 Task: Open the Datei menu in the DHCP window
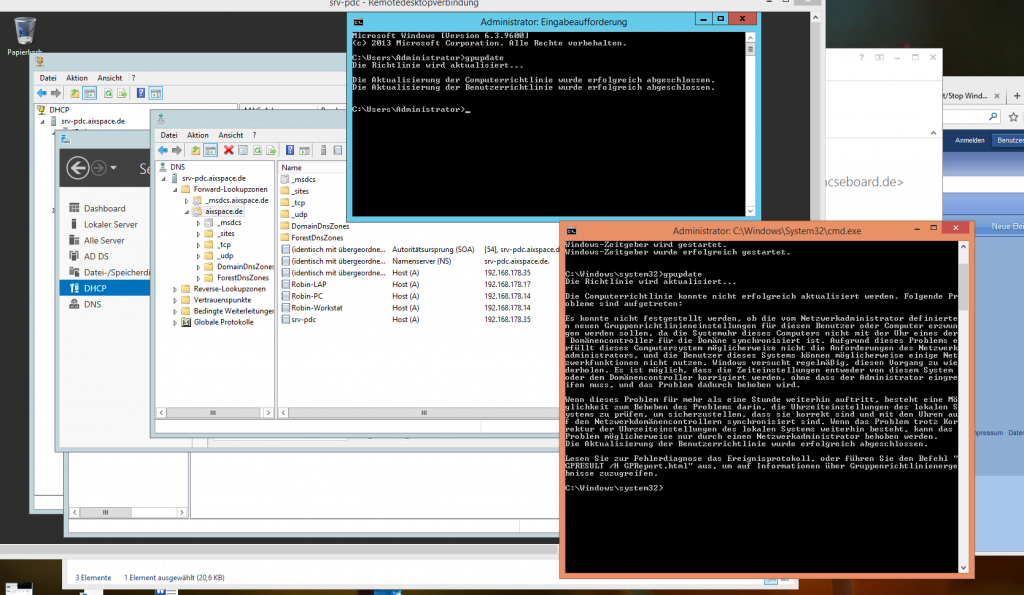48,78
